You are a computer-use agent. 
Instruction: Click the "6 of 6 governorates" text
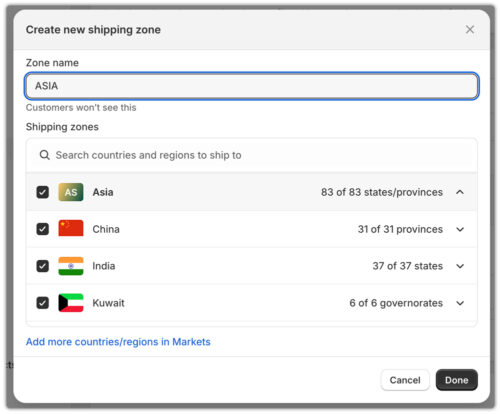(396, 303)
